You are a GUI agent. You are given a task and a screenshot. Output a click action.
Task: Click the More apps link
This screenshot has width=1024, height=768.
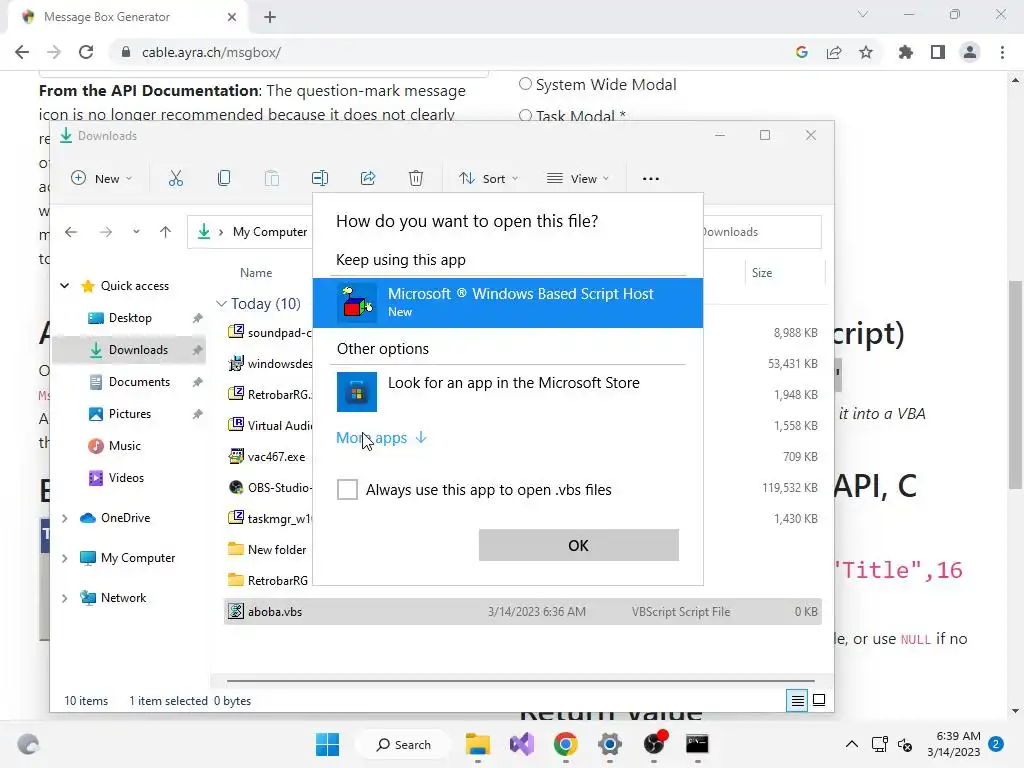coord(381,438)
